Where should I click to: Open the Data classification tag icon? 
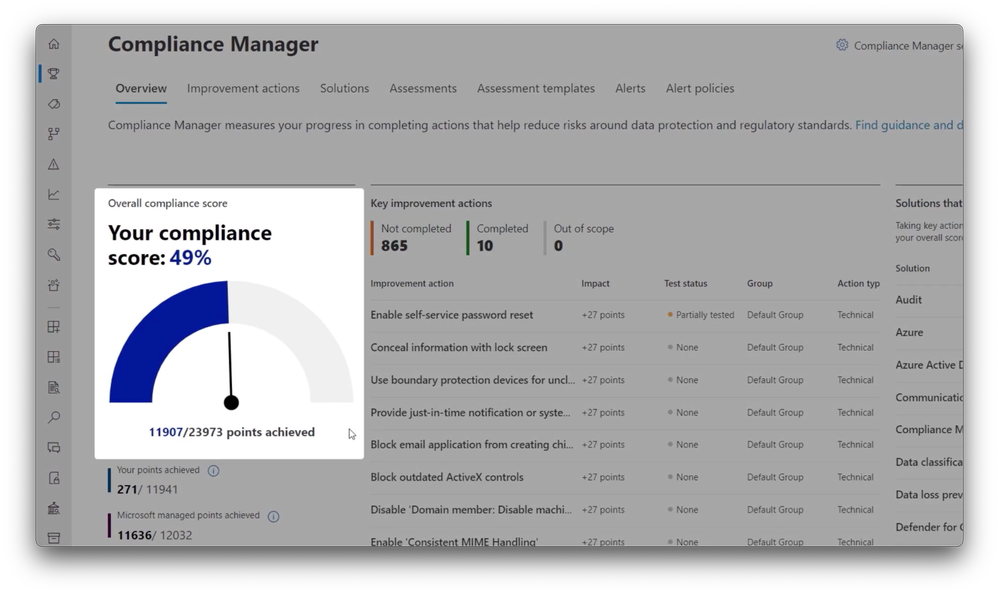pyautogui.click(x=54, y=104)
